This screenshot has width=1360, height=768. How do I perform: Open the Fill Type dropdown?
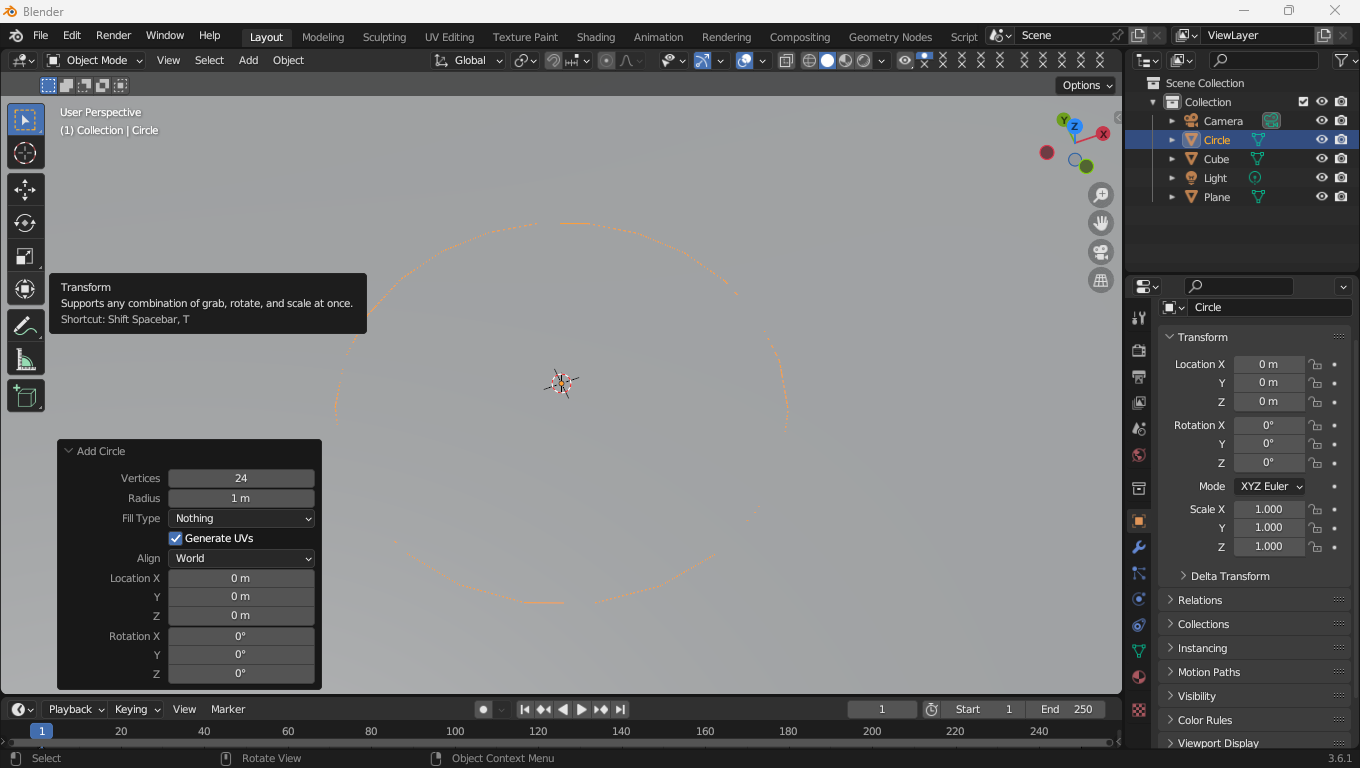[241, 518]
